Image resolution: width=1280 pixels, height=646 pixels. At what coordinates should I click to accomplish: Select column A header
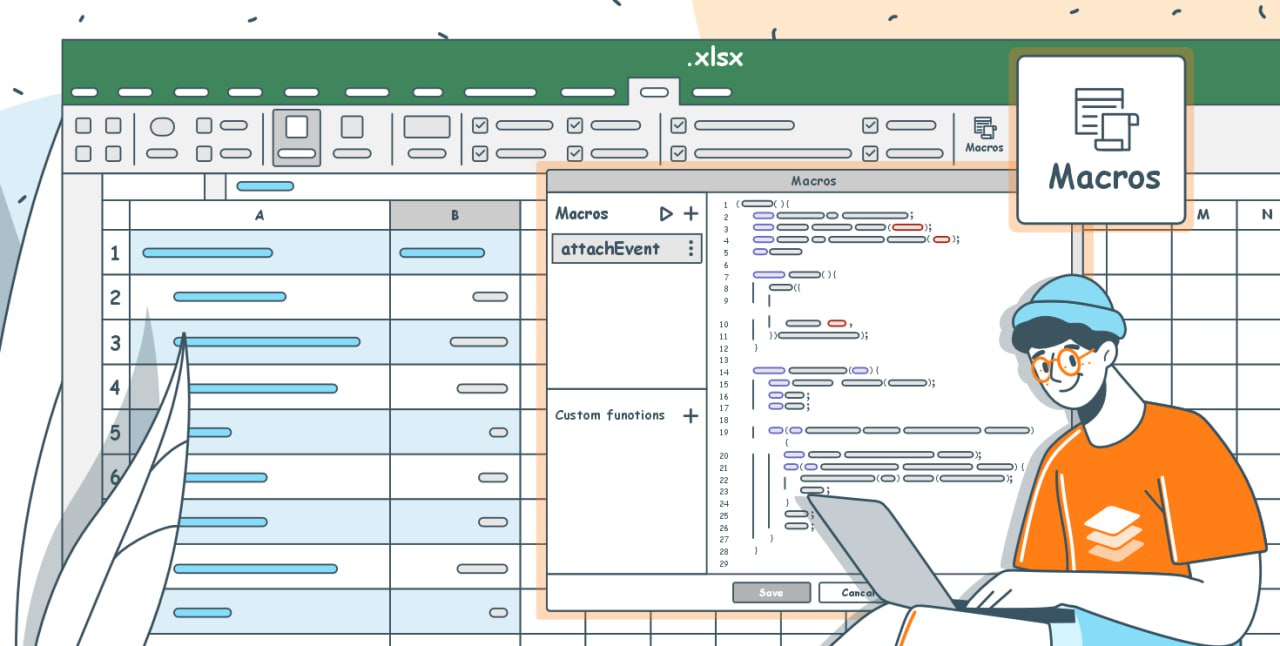(260, 215)
